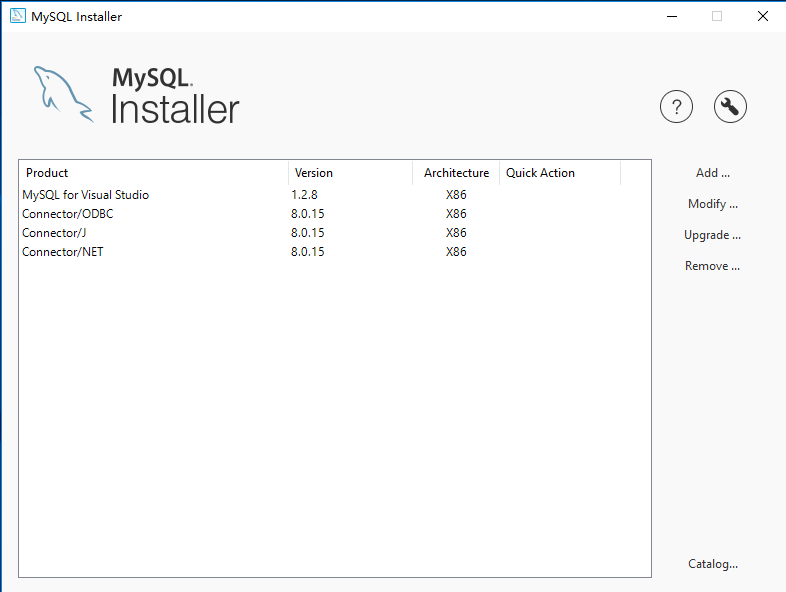Viewport: 786px width, 592px height.
Task: Click the MySQL Installer title bar icon
Action: coord(18,16)
